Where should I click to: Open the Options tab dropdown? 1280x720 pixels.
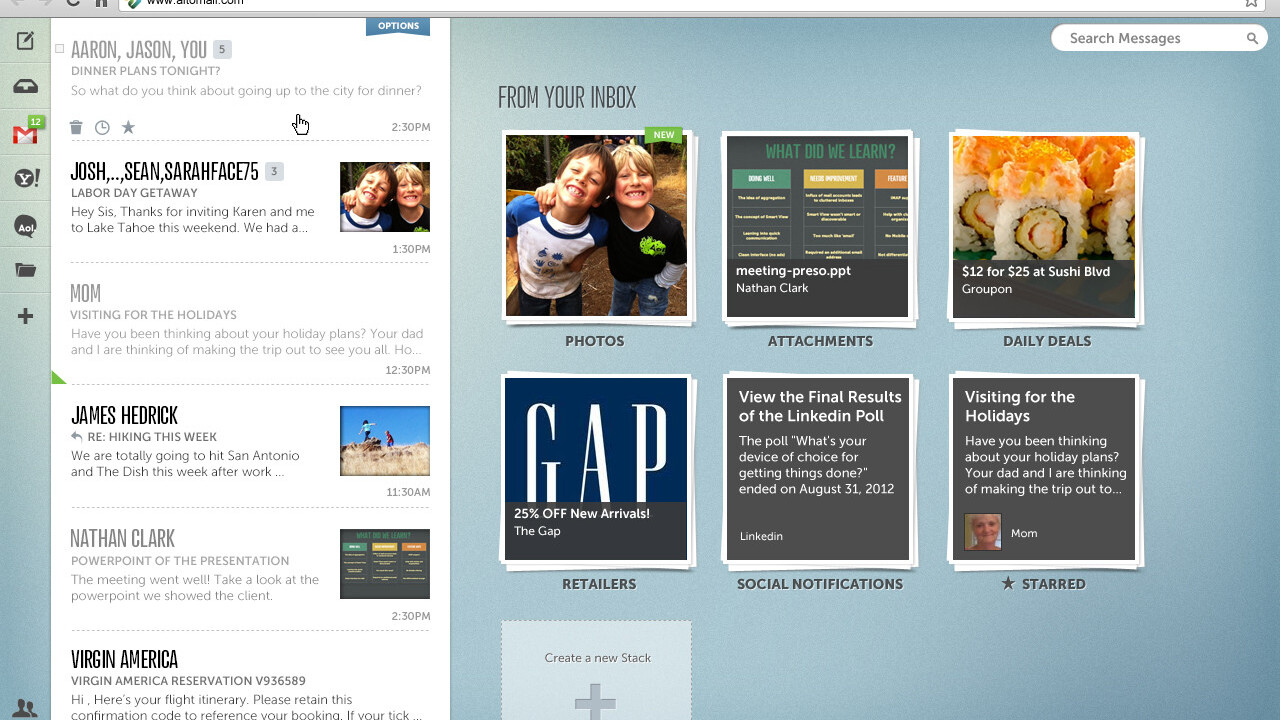click(x=398, y=27)
